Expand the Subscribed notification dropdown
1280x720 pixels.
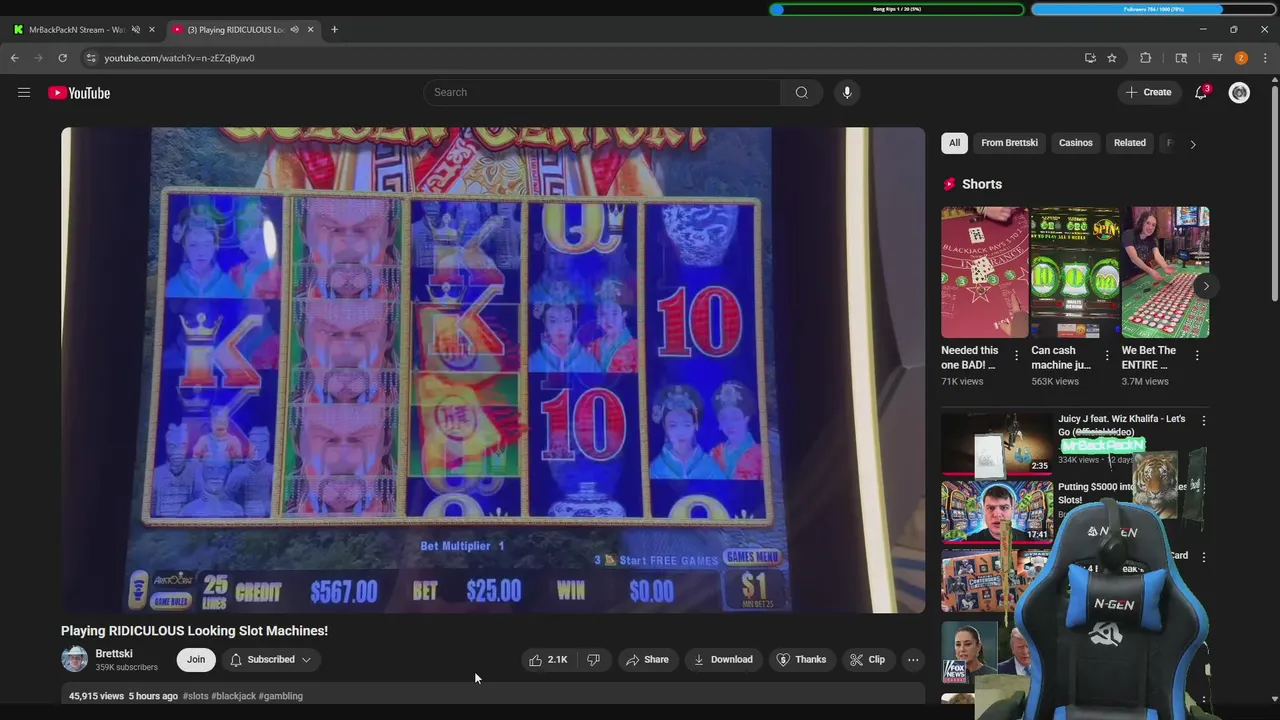(x=270, y=659)
